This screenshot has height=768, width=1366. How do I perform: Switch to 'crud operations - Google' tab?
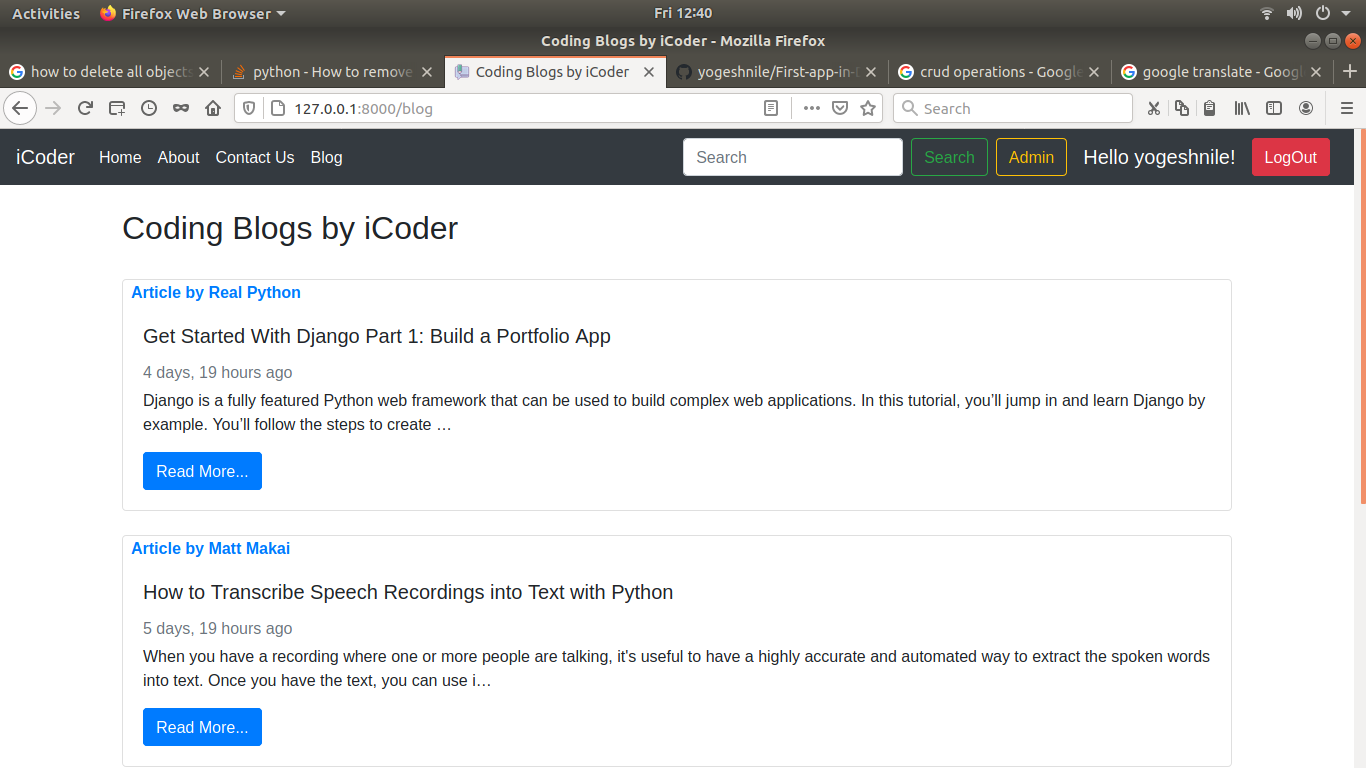pyautogui.click(x=1000, y=72)
